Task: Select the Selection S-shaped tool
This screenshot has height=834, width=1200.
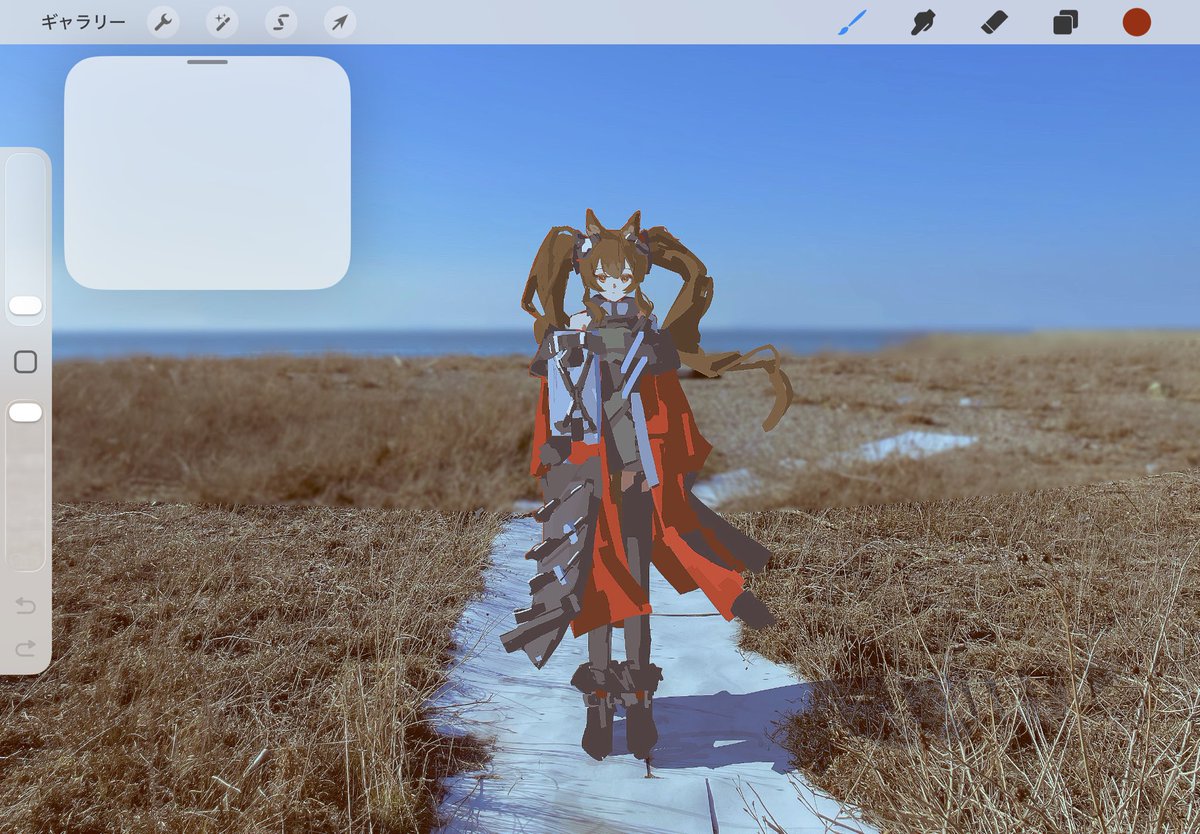Action: pyautogui.click(x=281, y=22)
